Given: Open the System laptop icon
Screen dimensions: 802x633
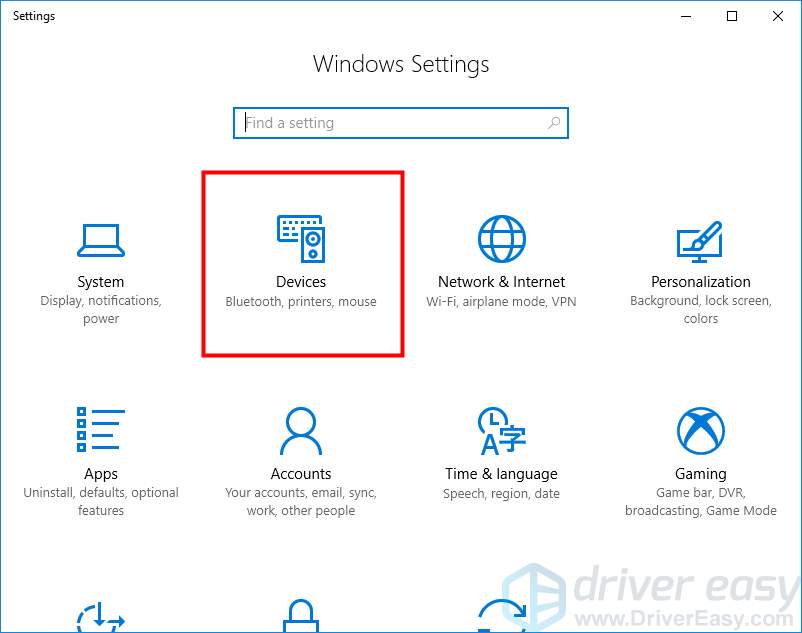Looking at the screenshot, I should pyautogui.click(x=101, y=240).
